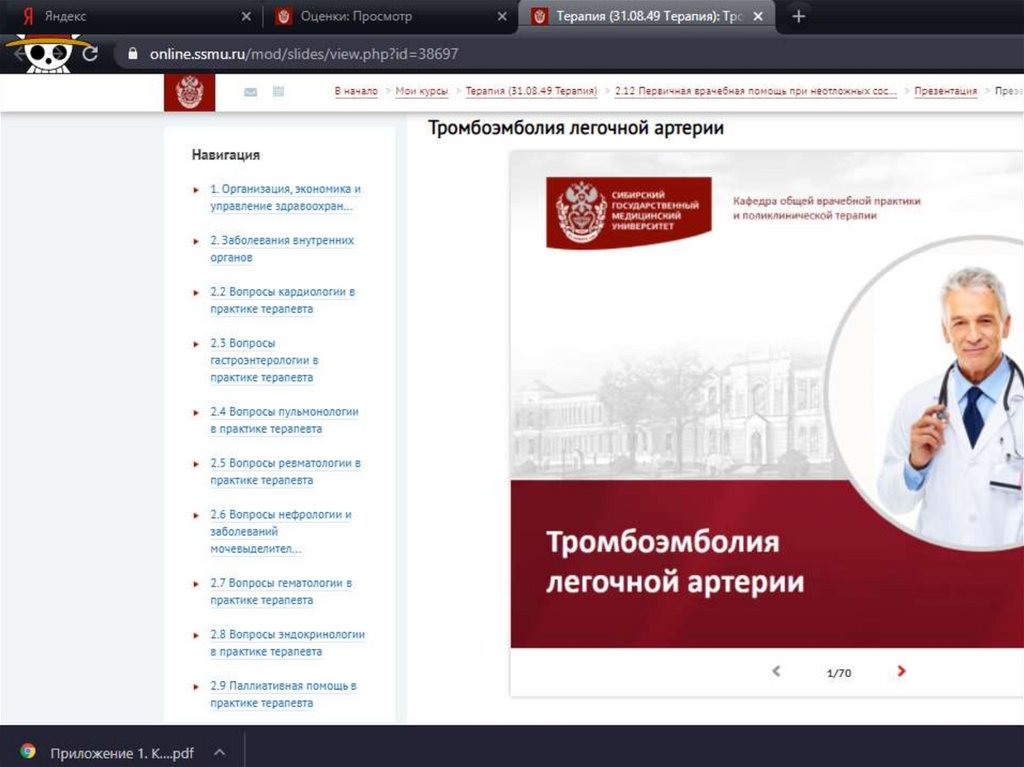Open 2.8 Вопросы эндокринологии navigation item
This screenshot has width=1024, height=767.
287,643
